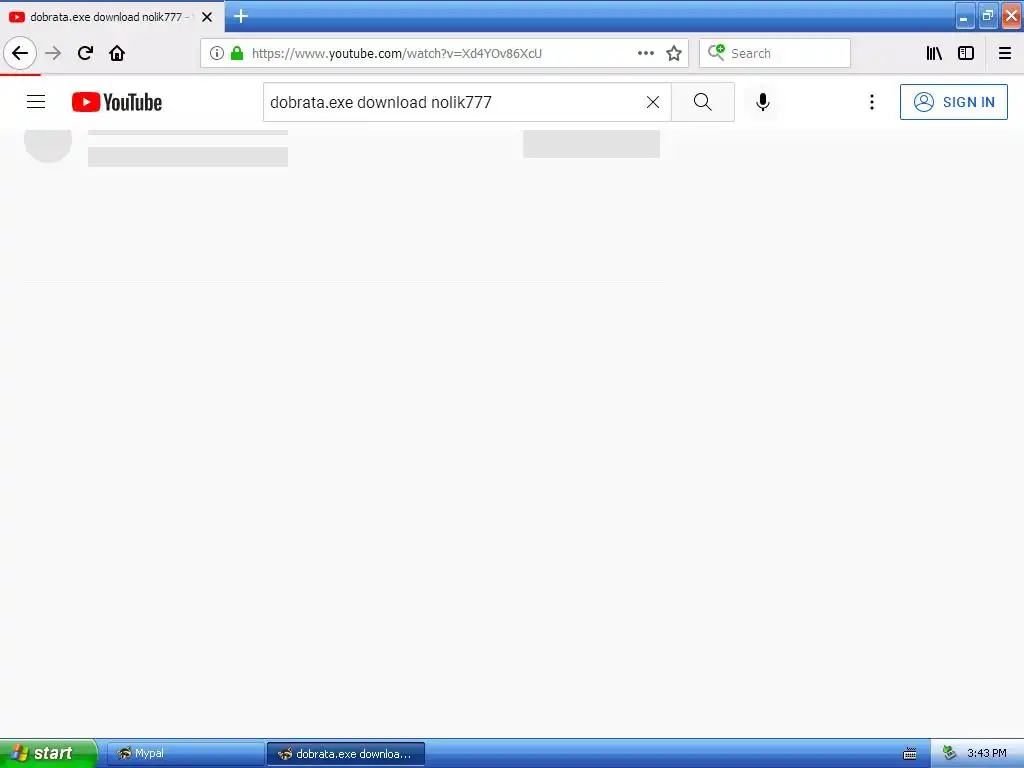The image size is (1024, 768).
Task: Open page actions three-dot menu in address bar
Action: click(x=646, y=53)
